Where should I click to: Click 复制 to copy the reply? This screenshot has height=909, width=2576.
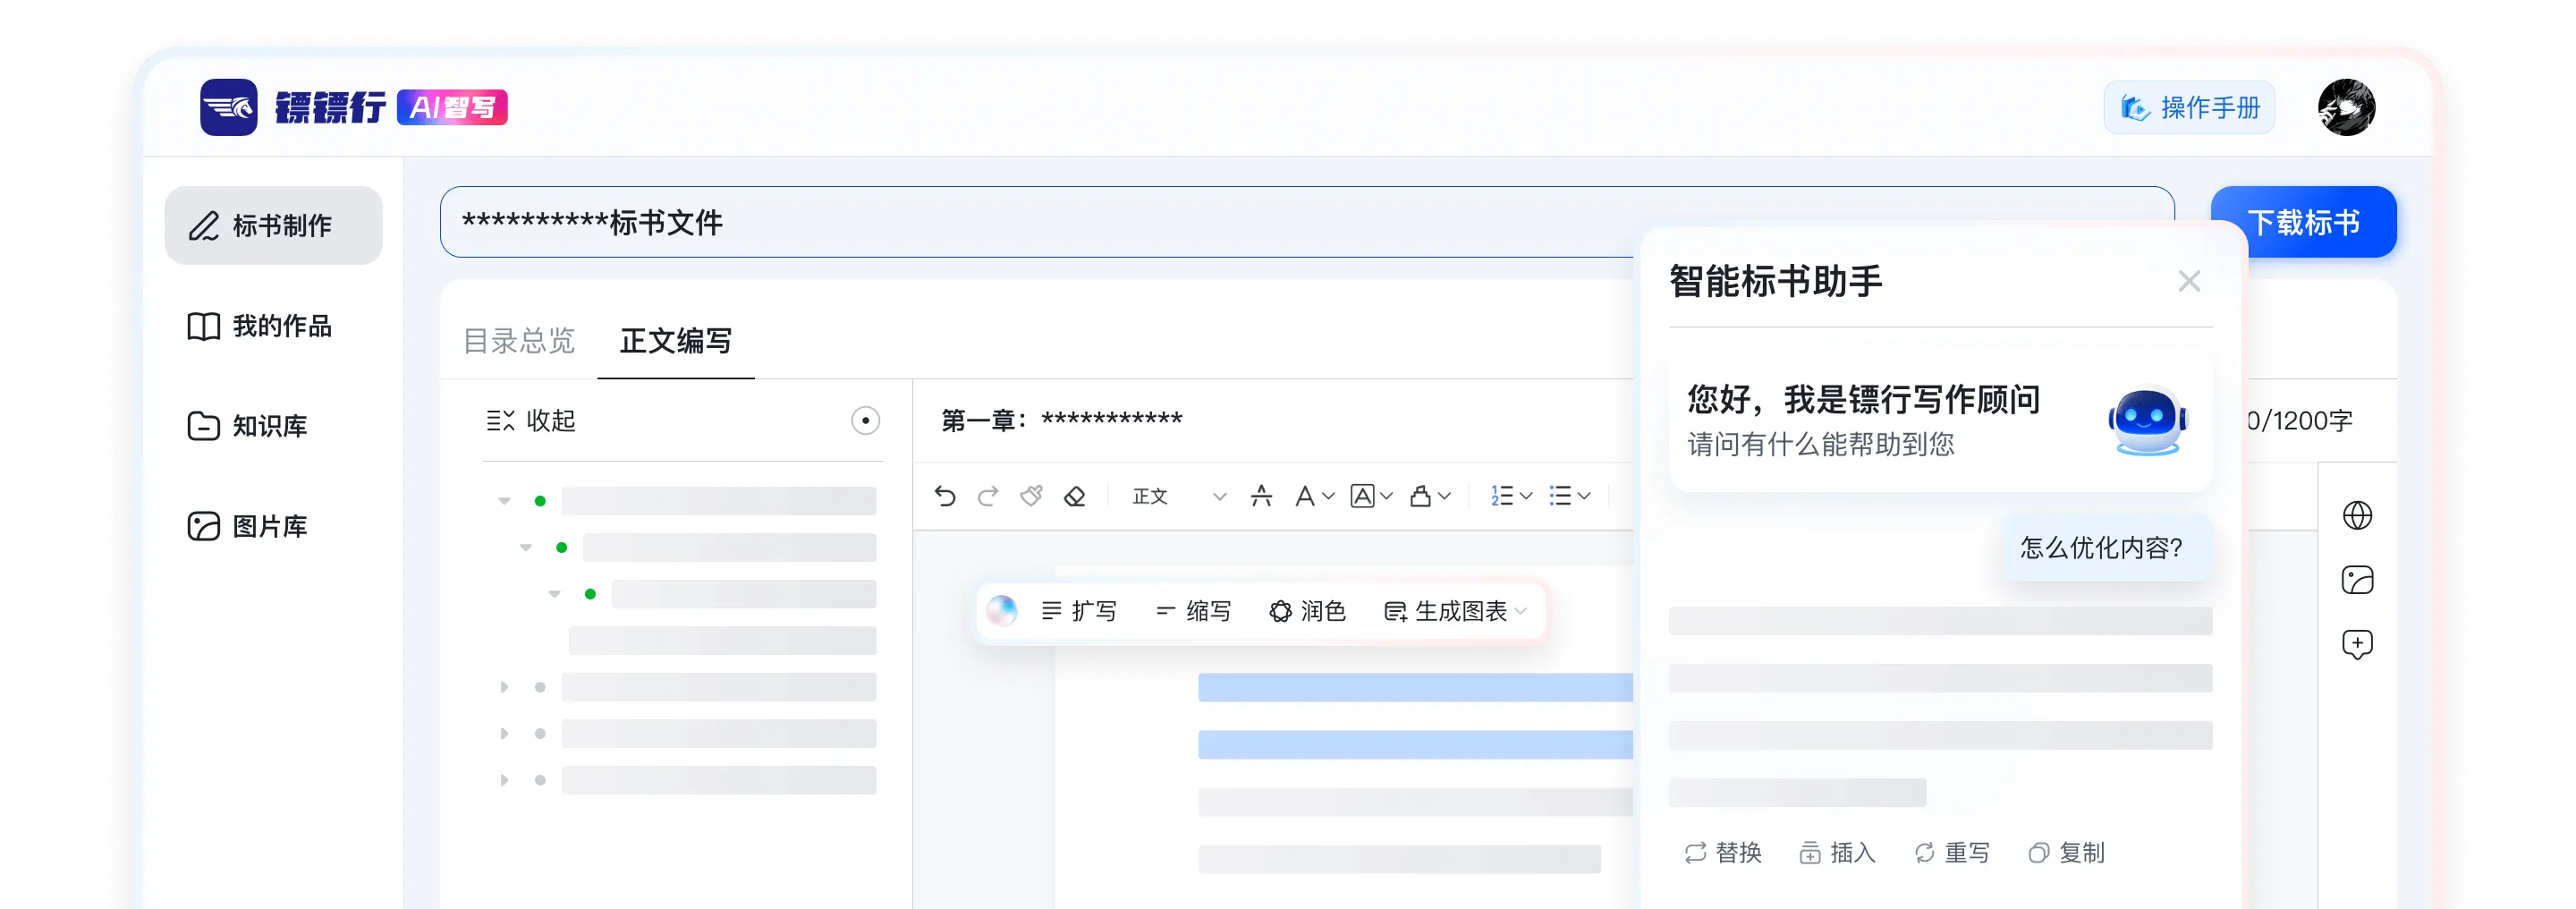[2066, 852]
